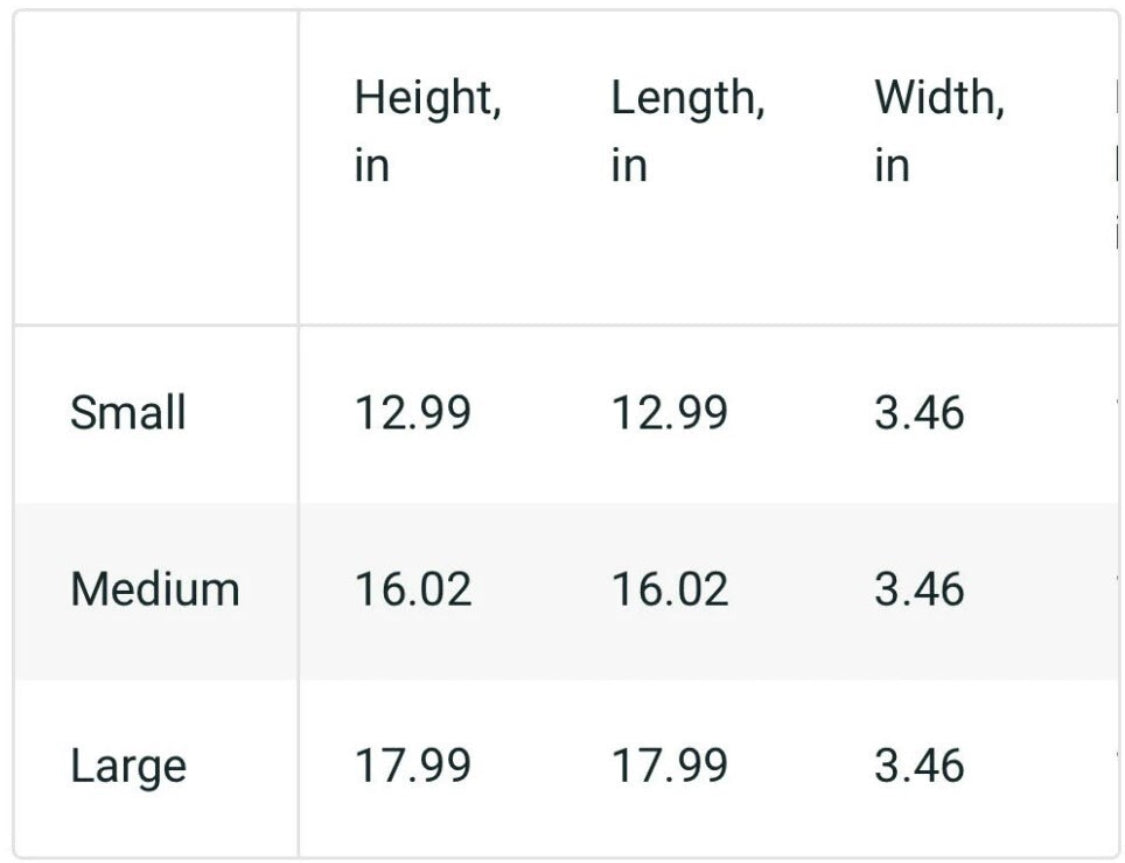Select the Large row label

(x=128, y=767)
